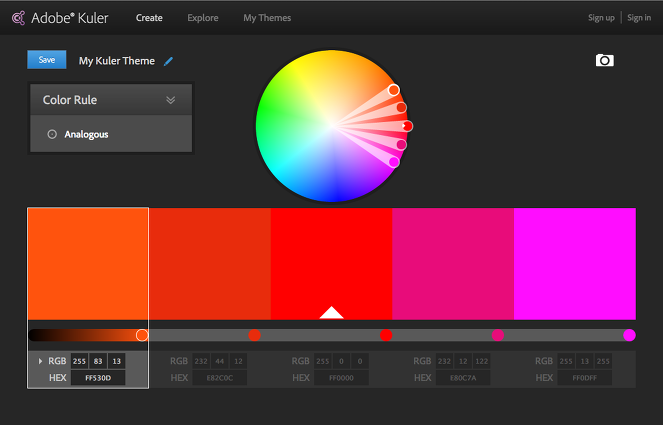Open the My Themes tab
Viewport: 663px width, 425px height.
(x=267, y=18)
